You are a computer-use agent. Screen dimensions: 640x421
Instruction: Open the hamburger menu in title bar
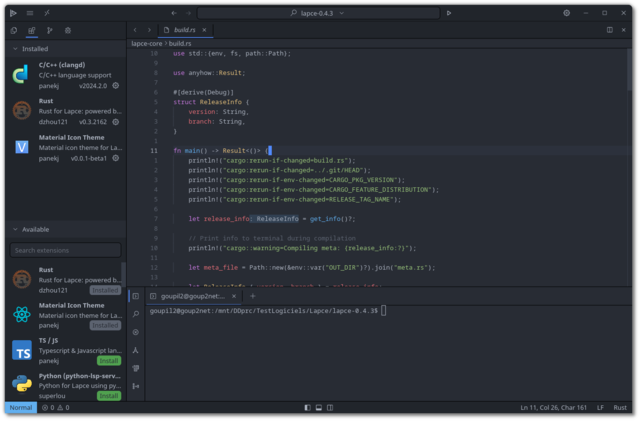point(30,13)
